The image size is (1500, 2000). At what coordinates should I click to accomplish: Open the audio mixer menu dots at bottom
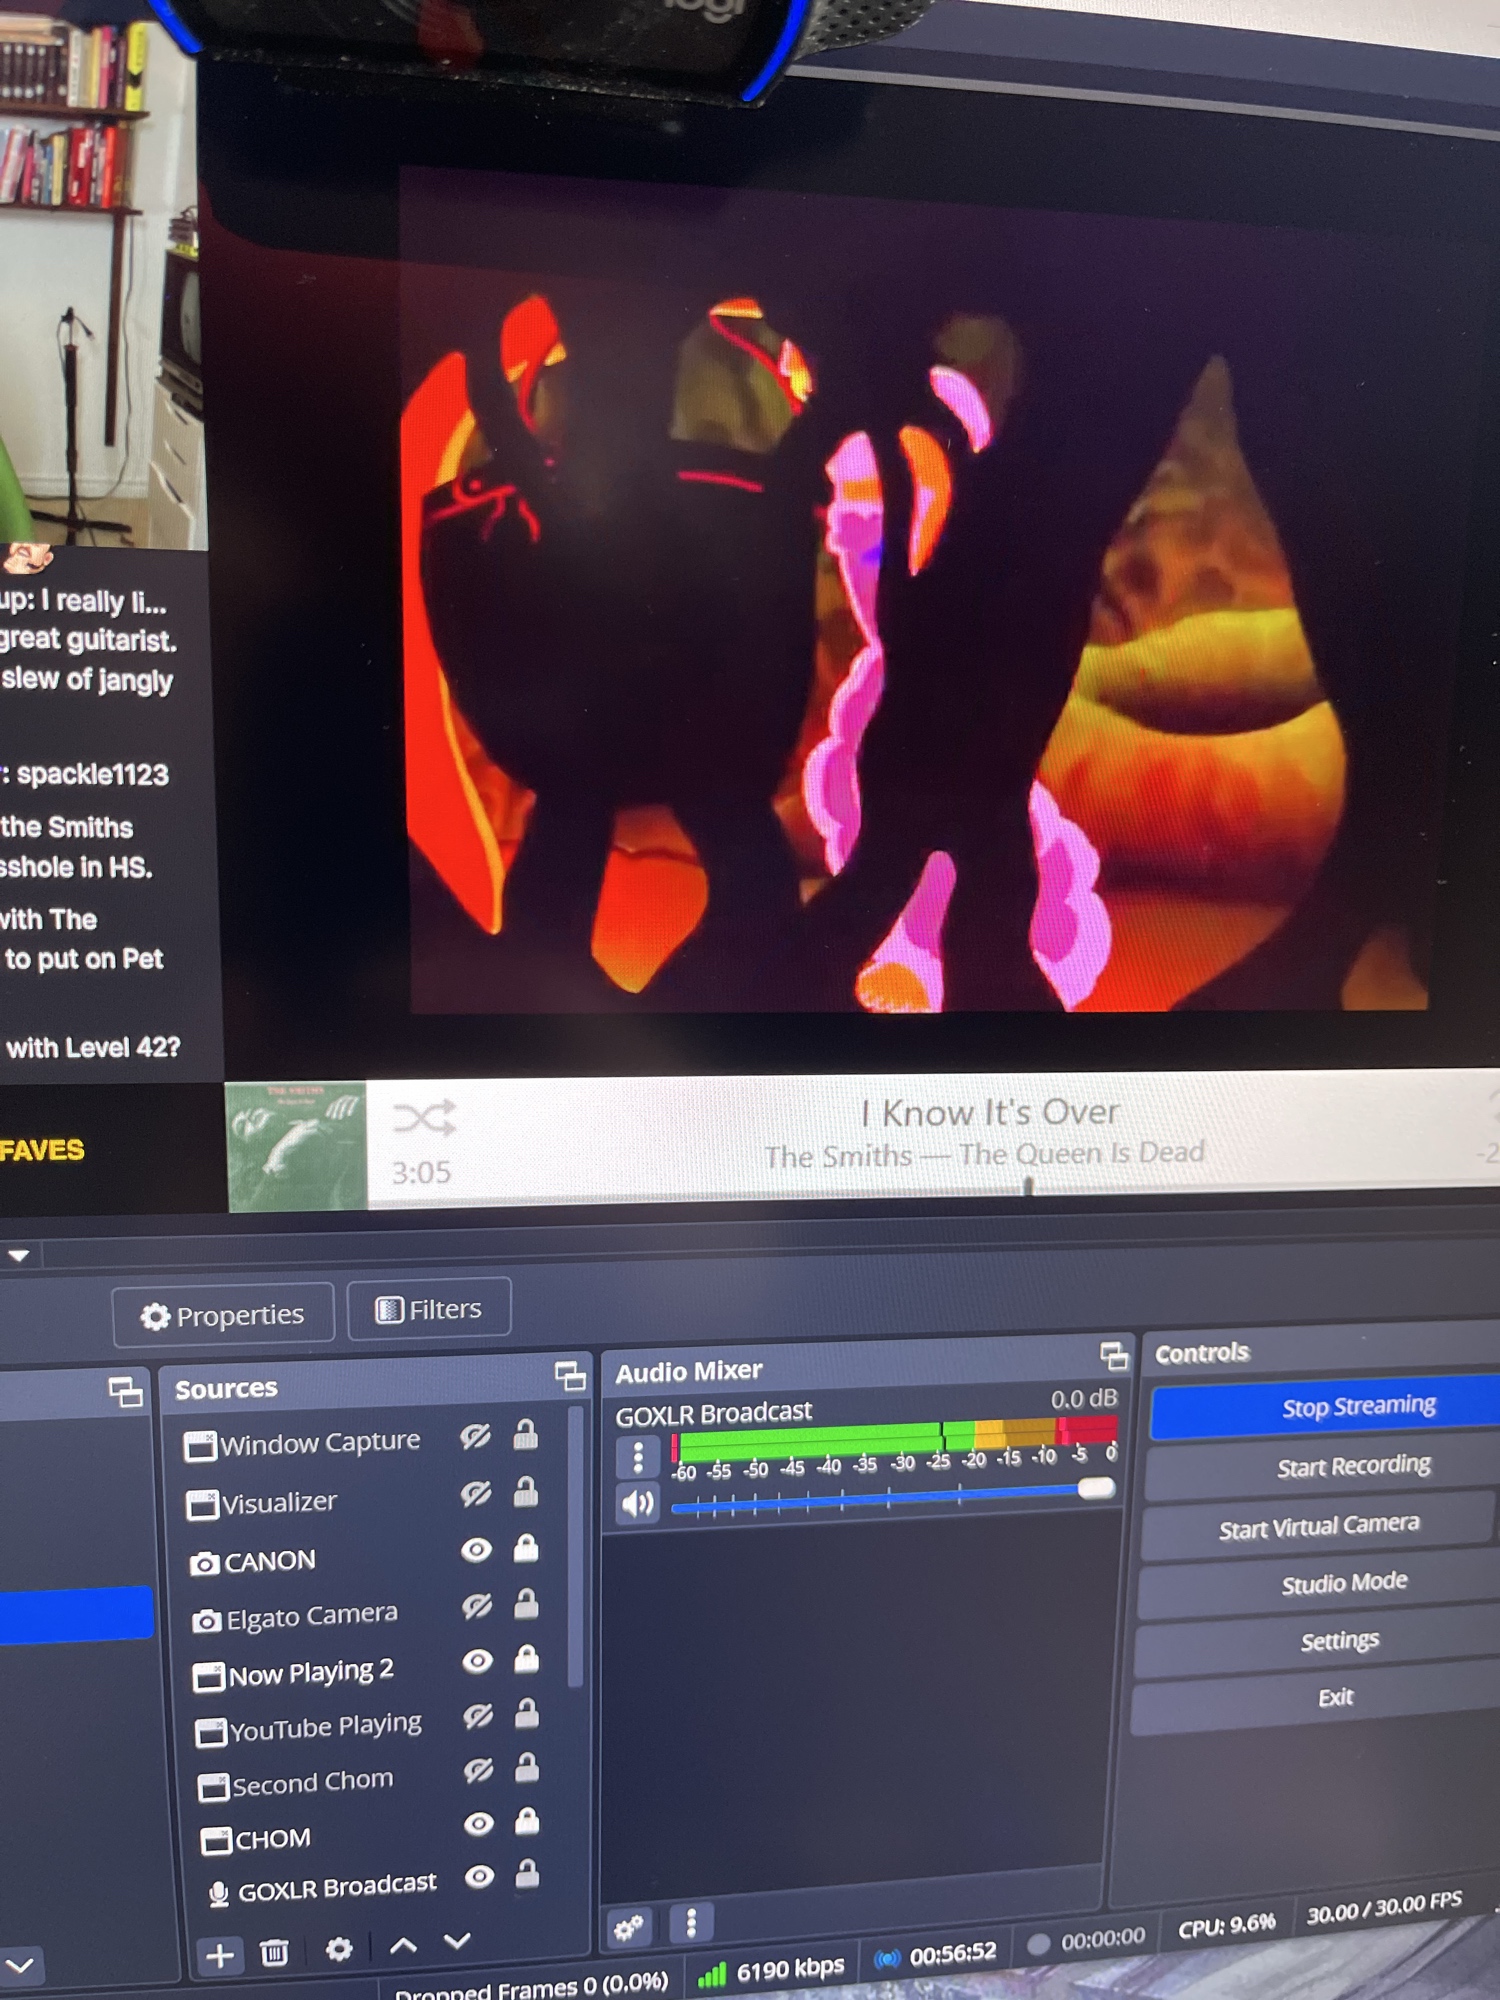point(691,1922)
